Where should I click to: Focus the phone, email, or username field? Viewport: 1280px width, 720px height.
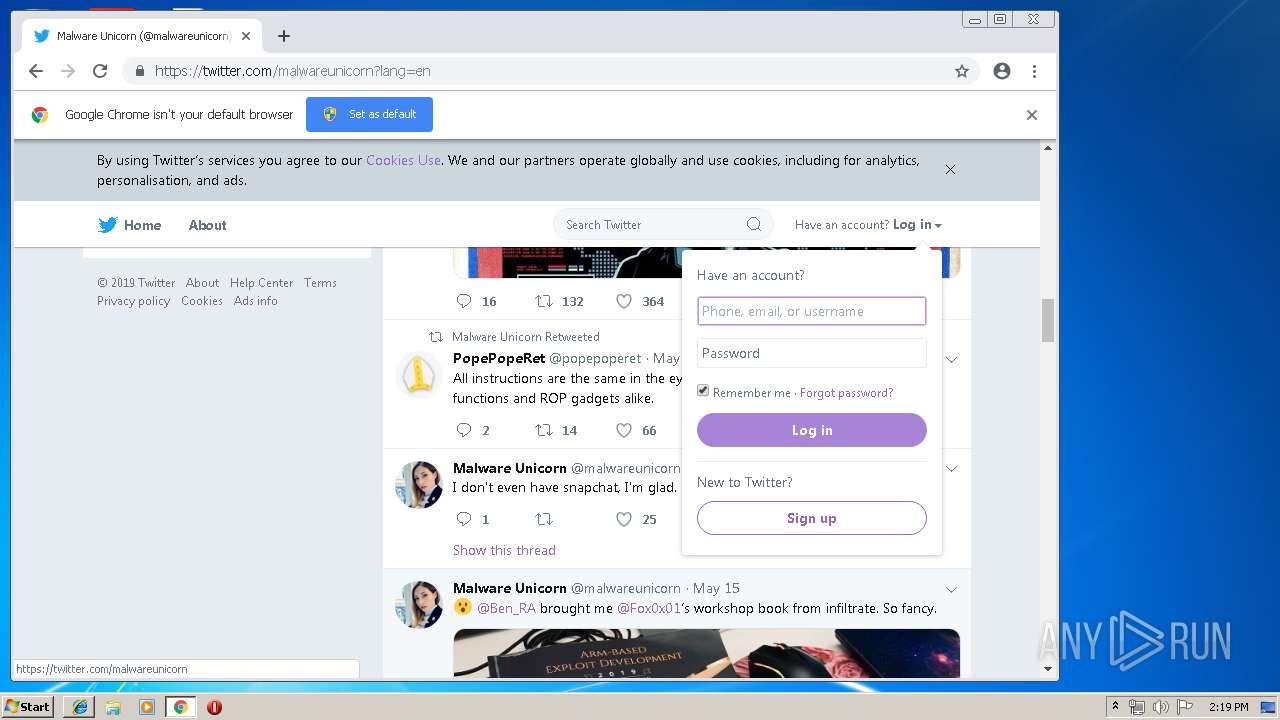(x=812, y=311)
